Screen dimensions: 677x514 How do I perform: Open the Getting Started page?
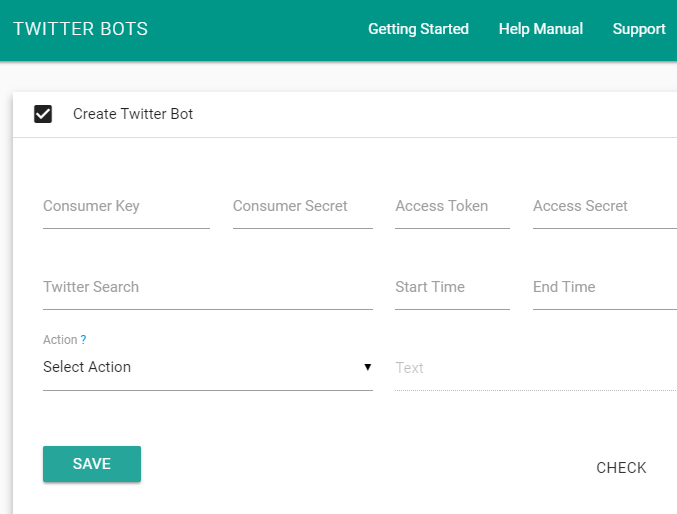[418, 29]
